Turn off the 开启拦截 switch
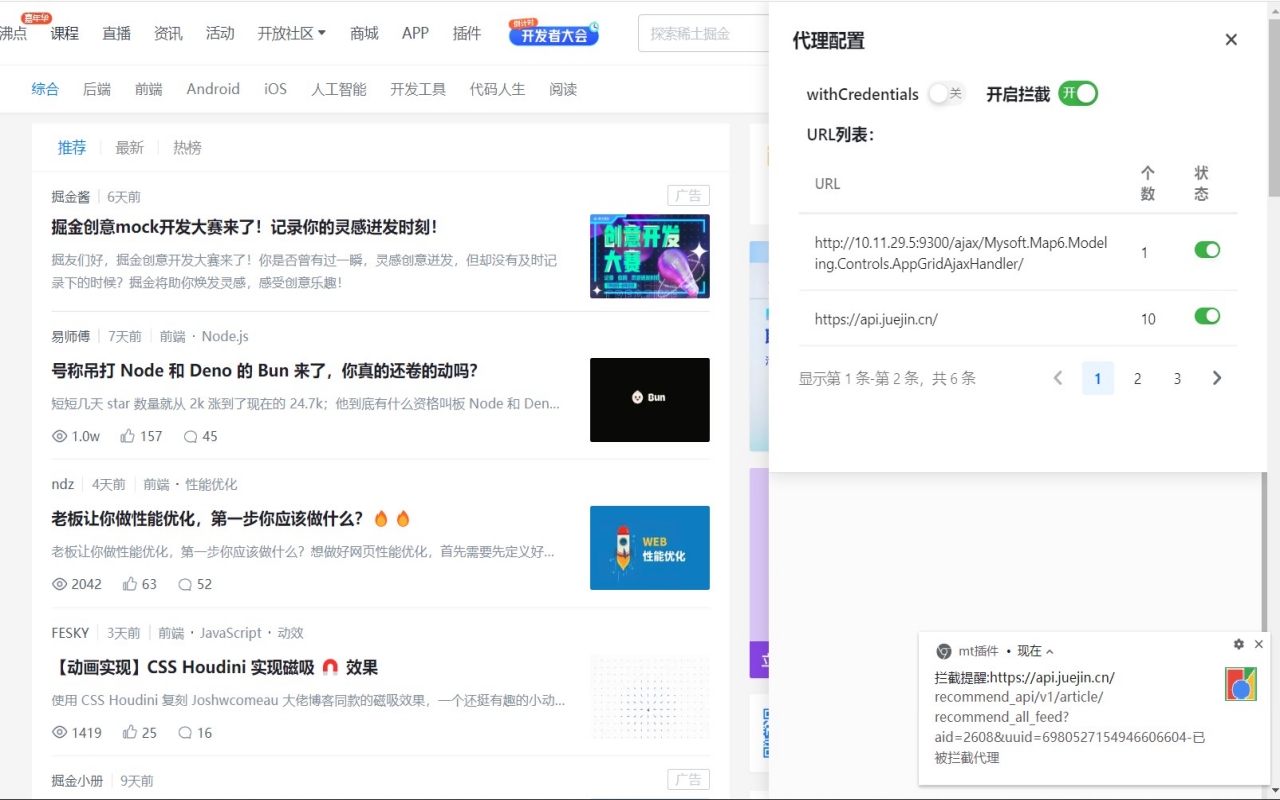This screenshot has height=800, width=1280. pos(1078,94)
